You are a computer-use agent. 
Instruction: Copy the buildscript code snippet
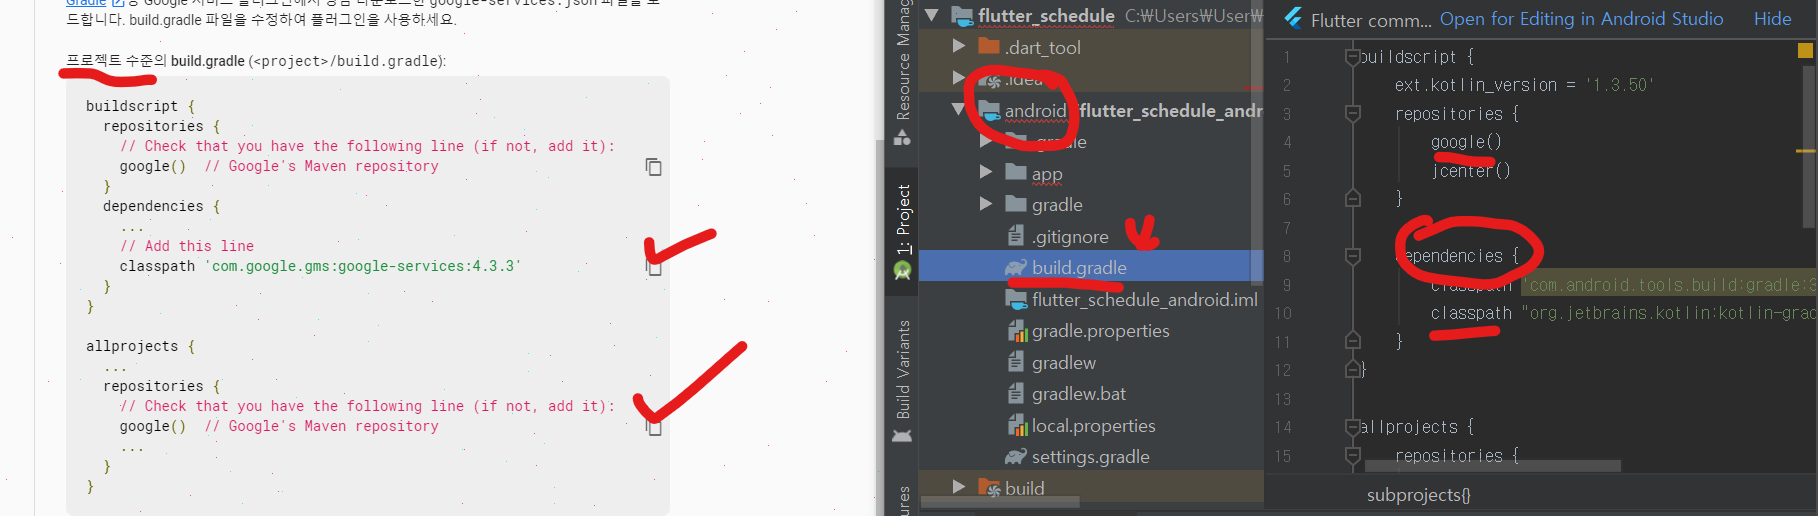(653, 167)
